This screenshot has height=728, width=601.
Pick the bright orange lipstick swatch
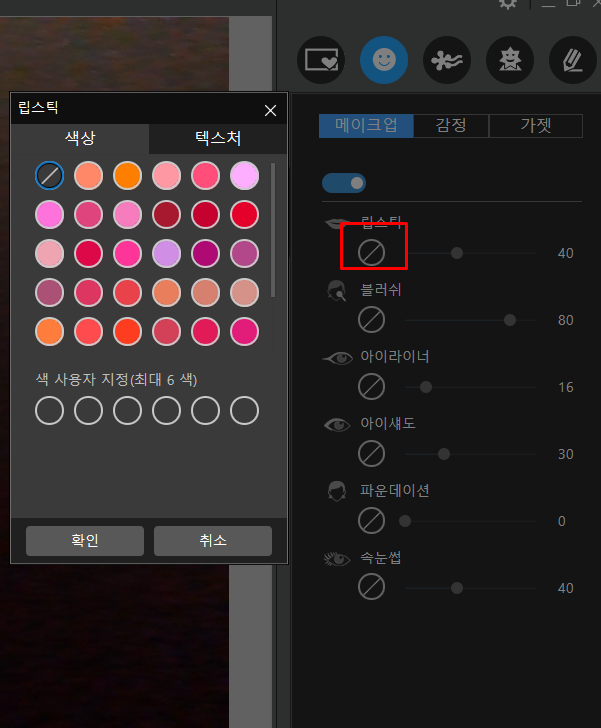[x=127, y=176]
